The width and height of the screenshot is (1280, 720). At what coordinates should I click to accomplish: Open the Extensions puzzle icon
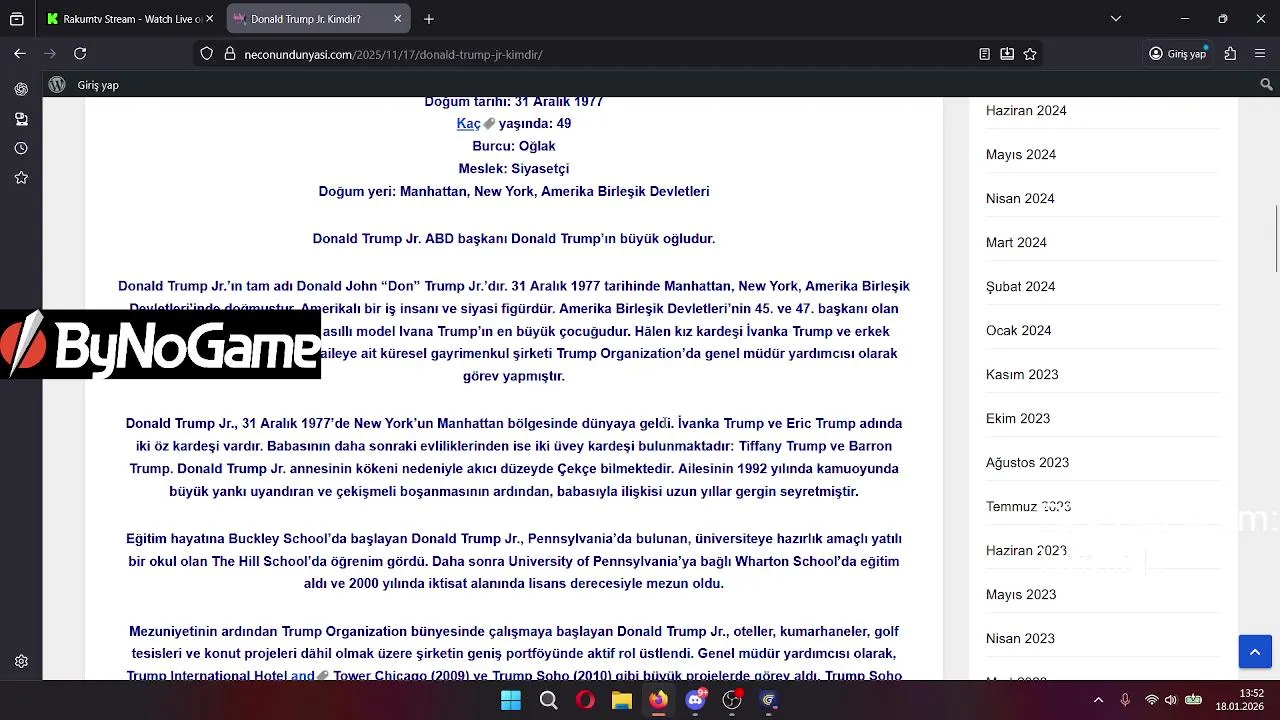click(x=1230, y=54)
